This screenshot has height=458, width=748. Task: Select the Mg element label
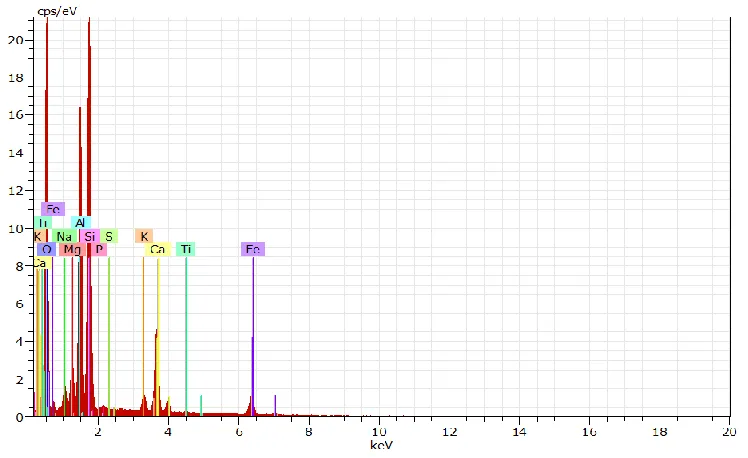(x=73, y=249)
